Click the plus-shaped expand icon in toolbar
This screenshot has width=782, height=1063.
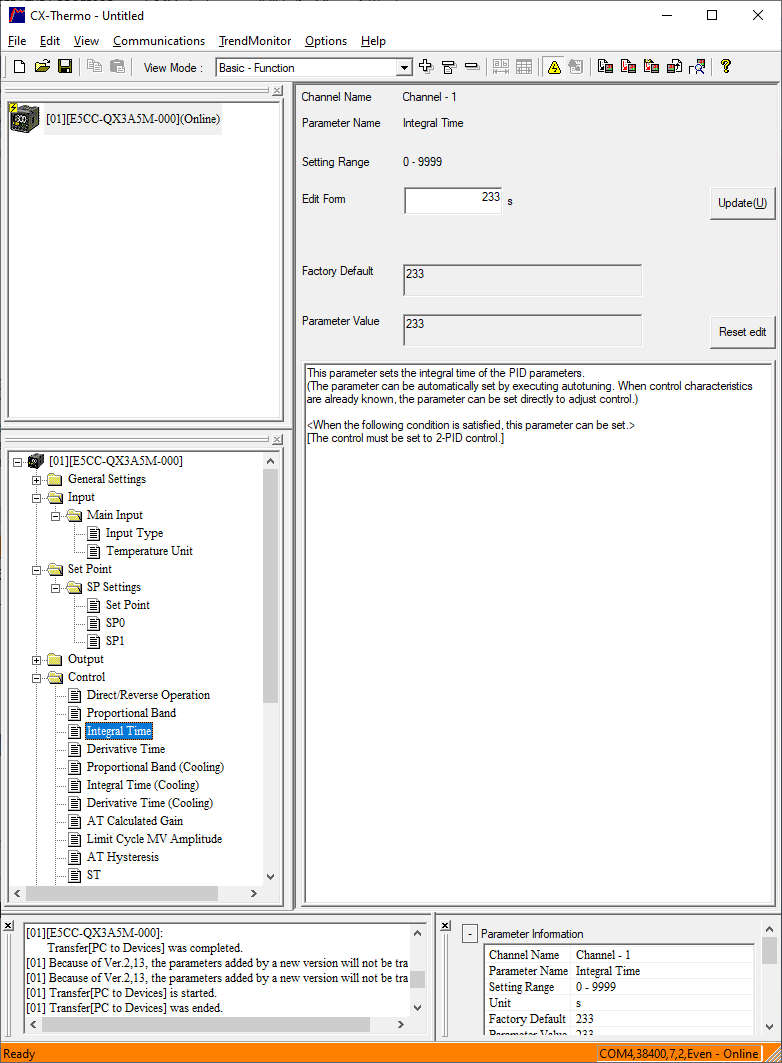tap(426, 66)
